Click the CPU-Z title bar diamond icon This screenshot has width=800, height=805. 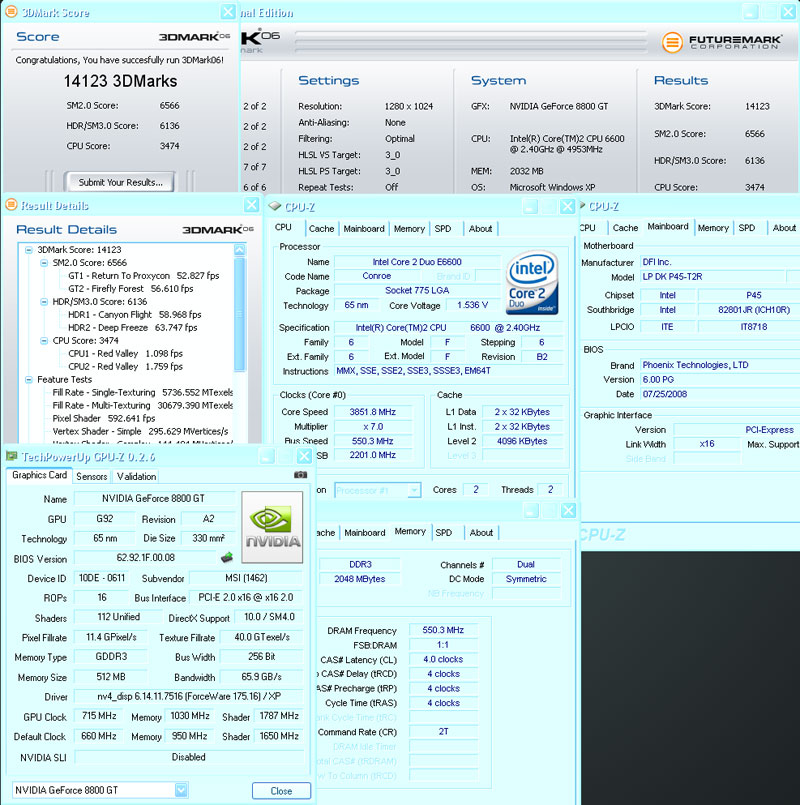[275, 206]
